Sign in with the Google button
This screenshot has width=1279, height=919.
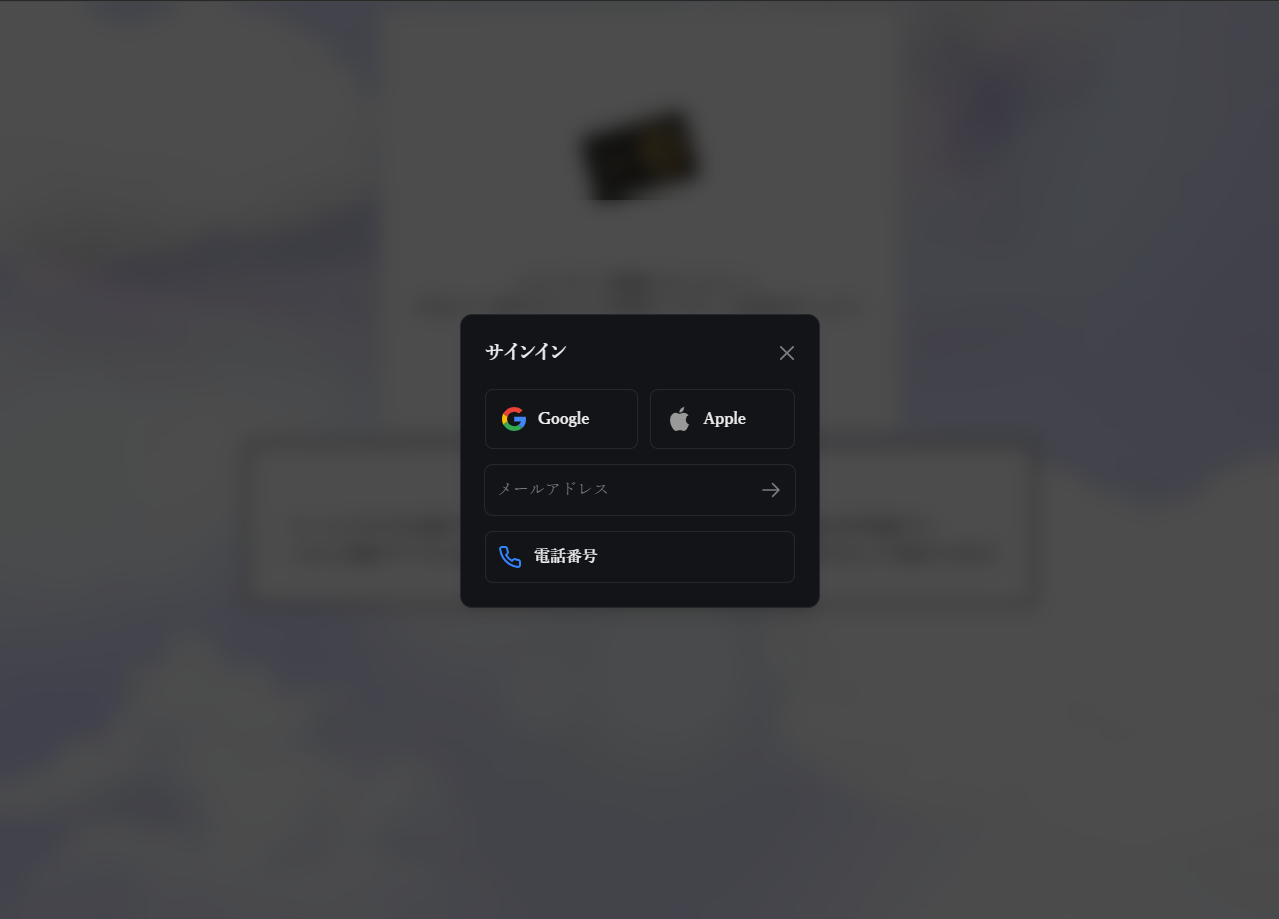561,419
